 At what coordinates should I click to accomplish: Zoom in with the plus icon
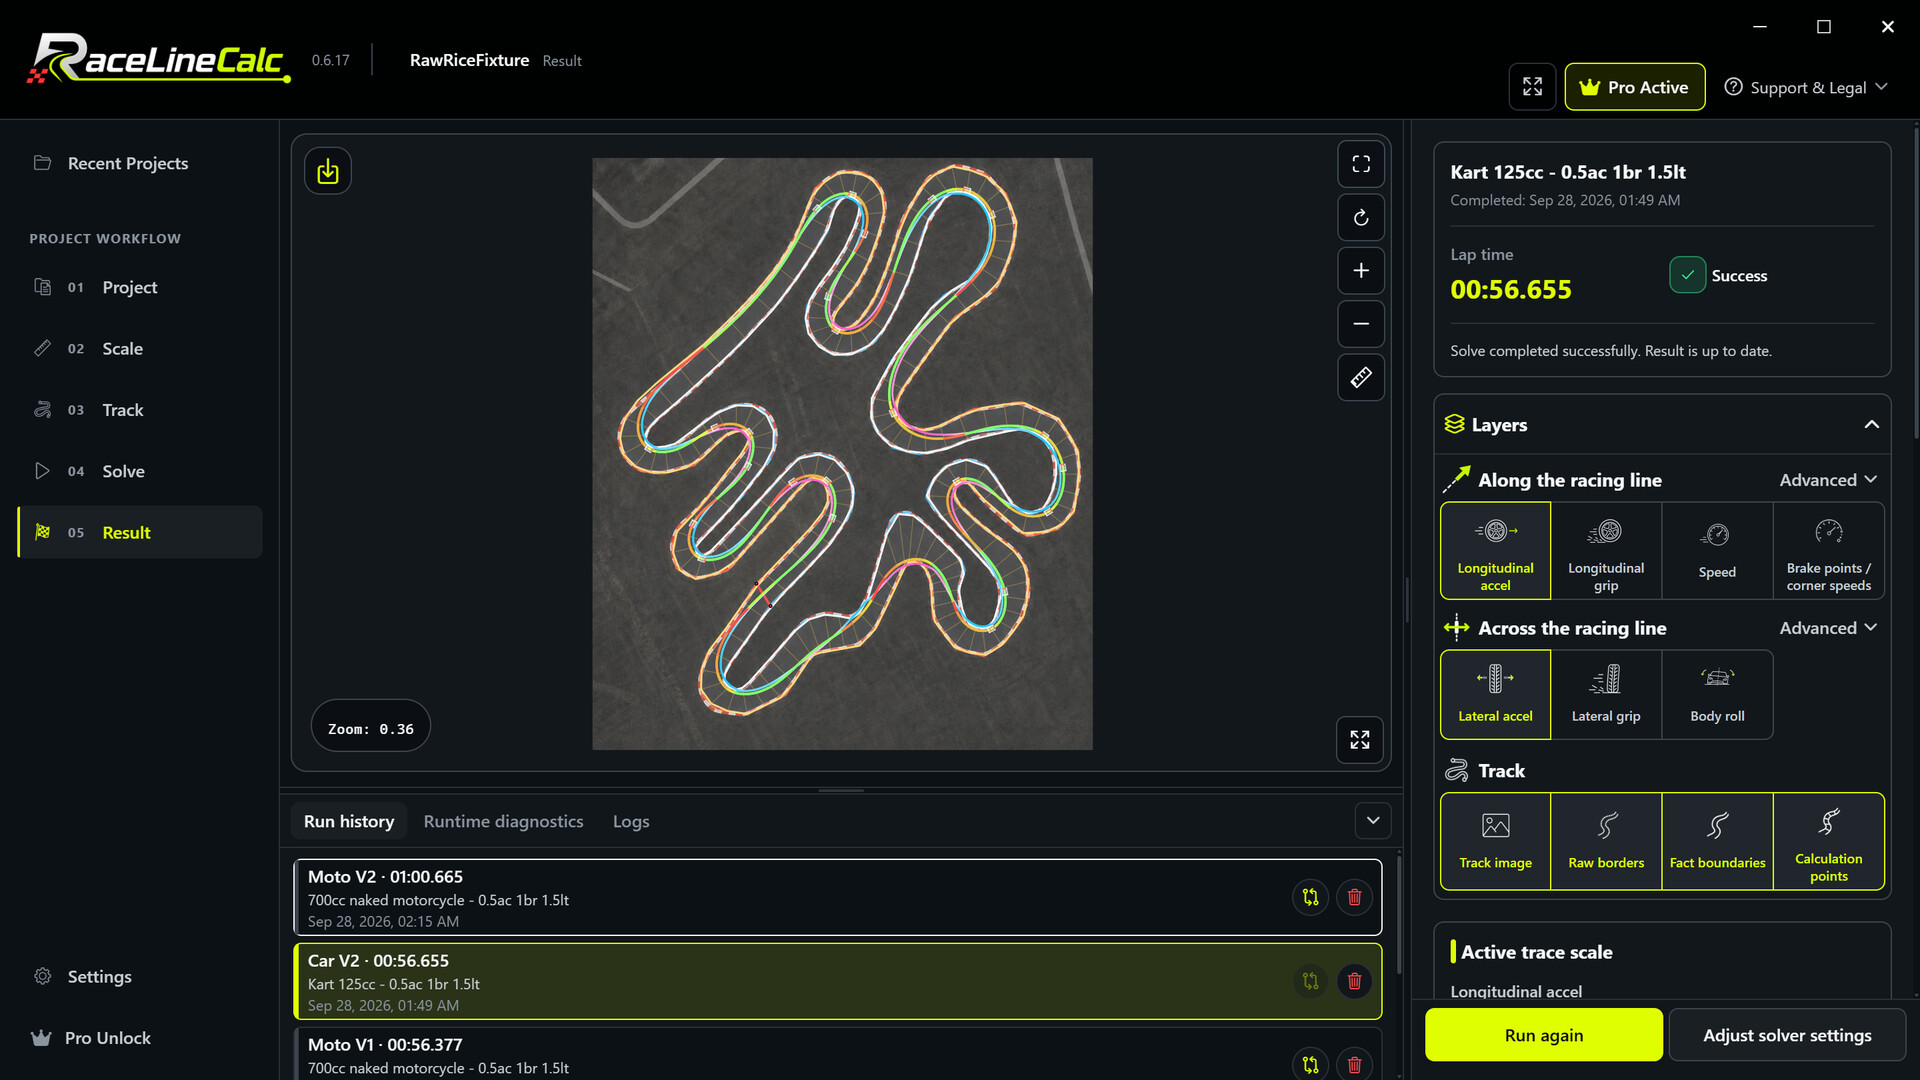point(1361,271)
